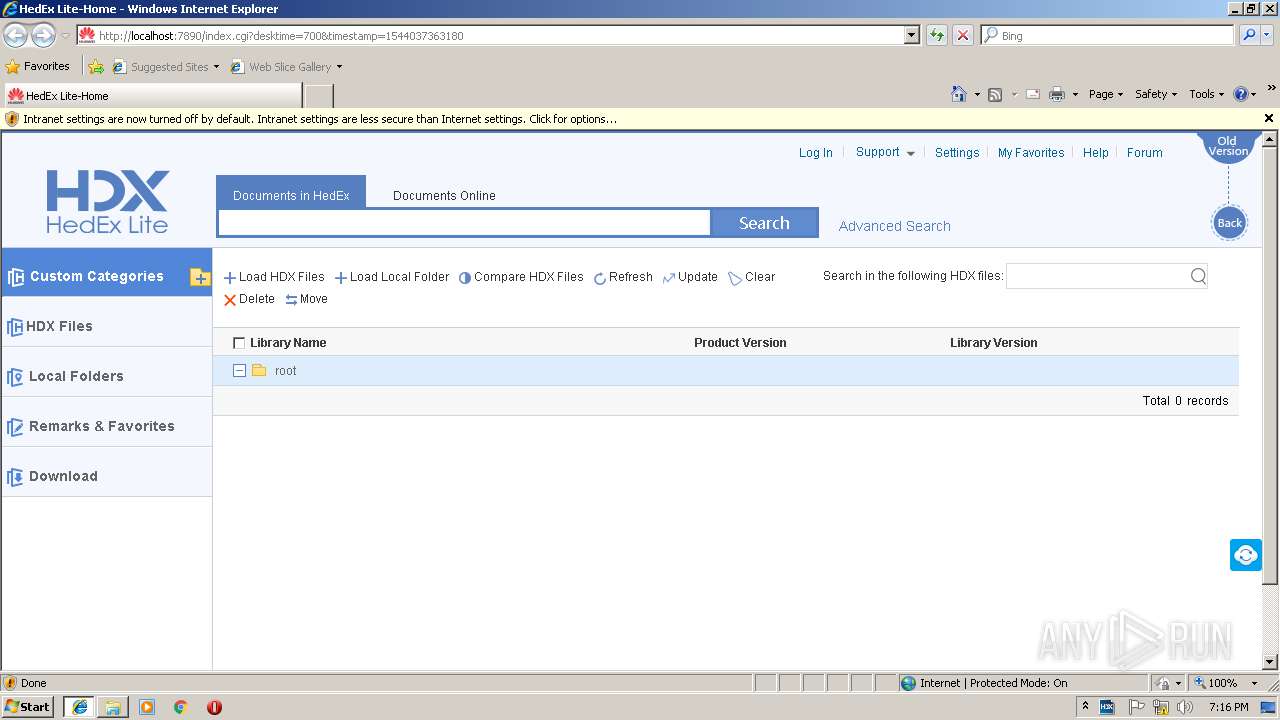1280x720 pixels.
Task: Click the Delete toolbar action
Action: [249, 299]
